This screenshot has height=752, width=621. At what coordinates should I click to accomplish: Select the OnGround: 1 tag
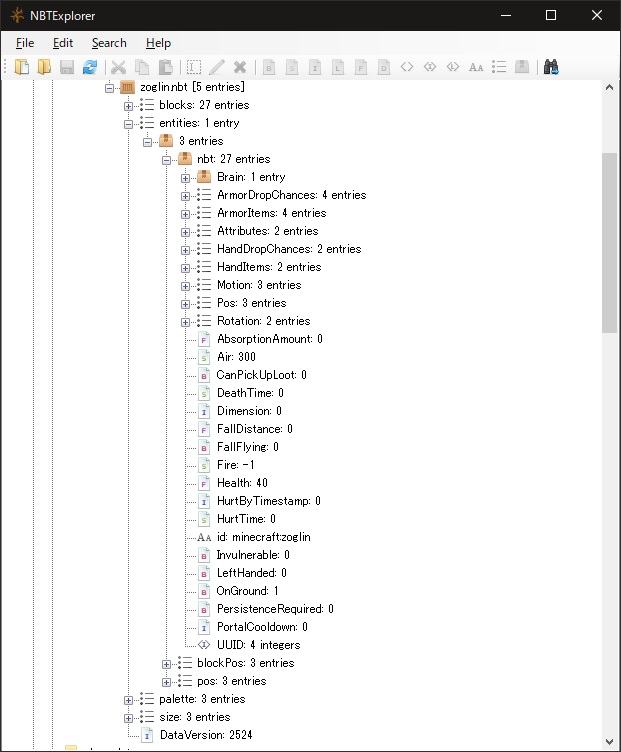tap(247, 591)
